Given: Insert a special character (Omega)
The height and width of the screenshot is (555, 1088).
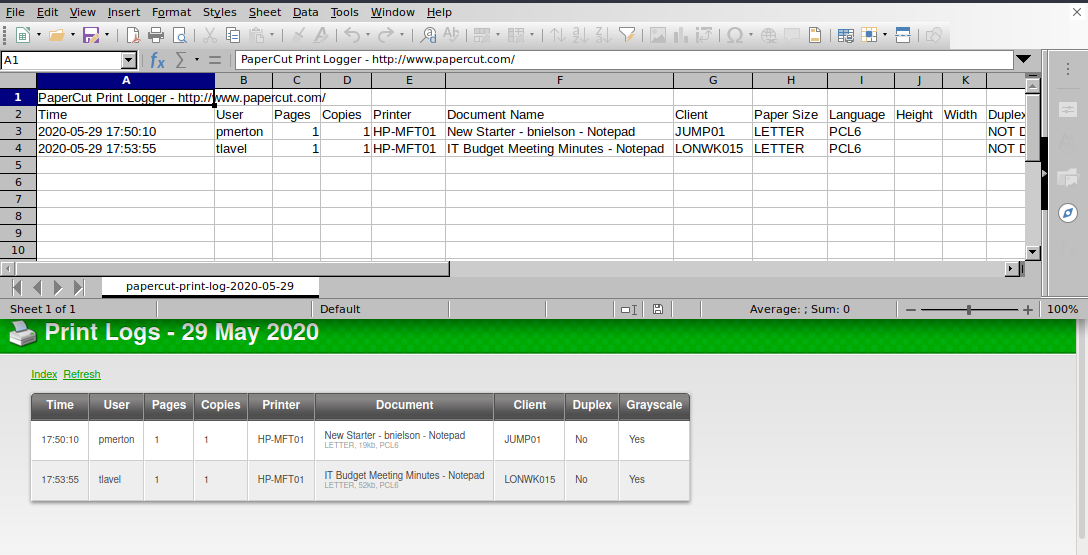Looking at the screenshot, I should coord(735,35).
